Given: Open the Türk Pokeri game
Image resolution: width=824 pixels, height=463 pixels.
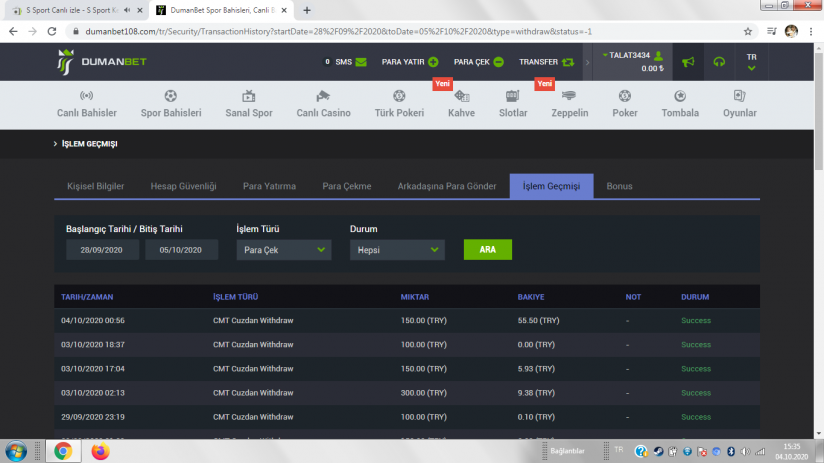Looking at the screenshot, I should (x=399, y=104).
